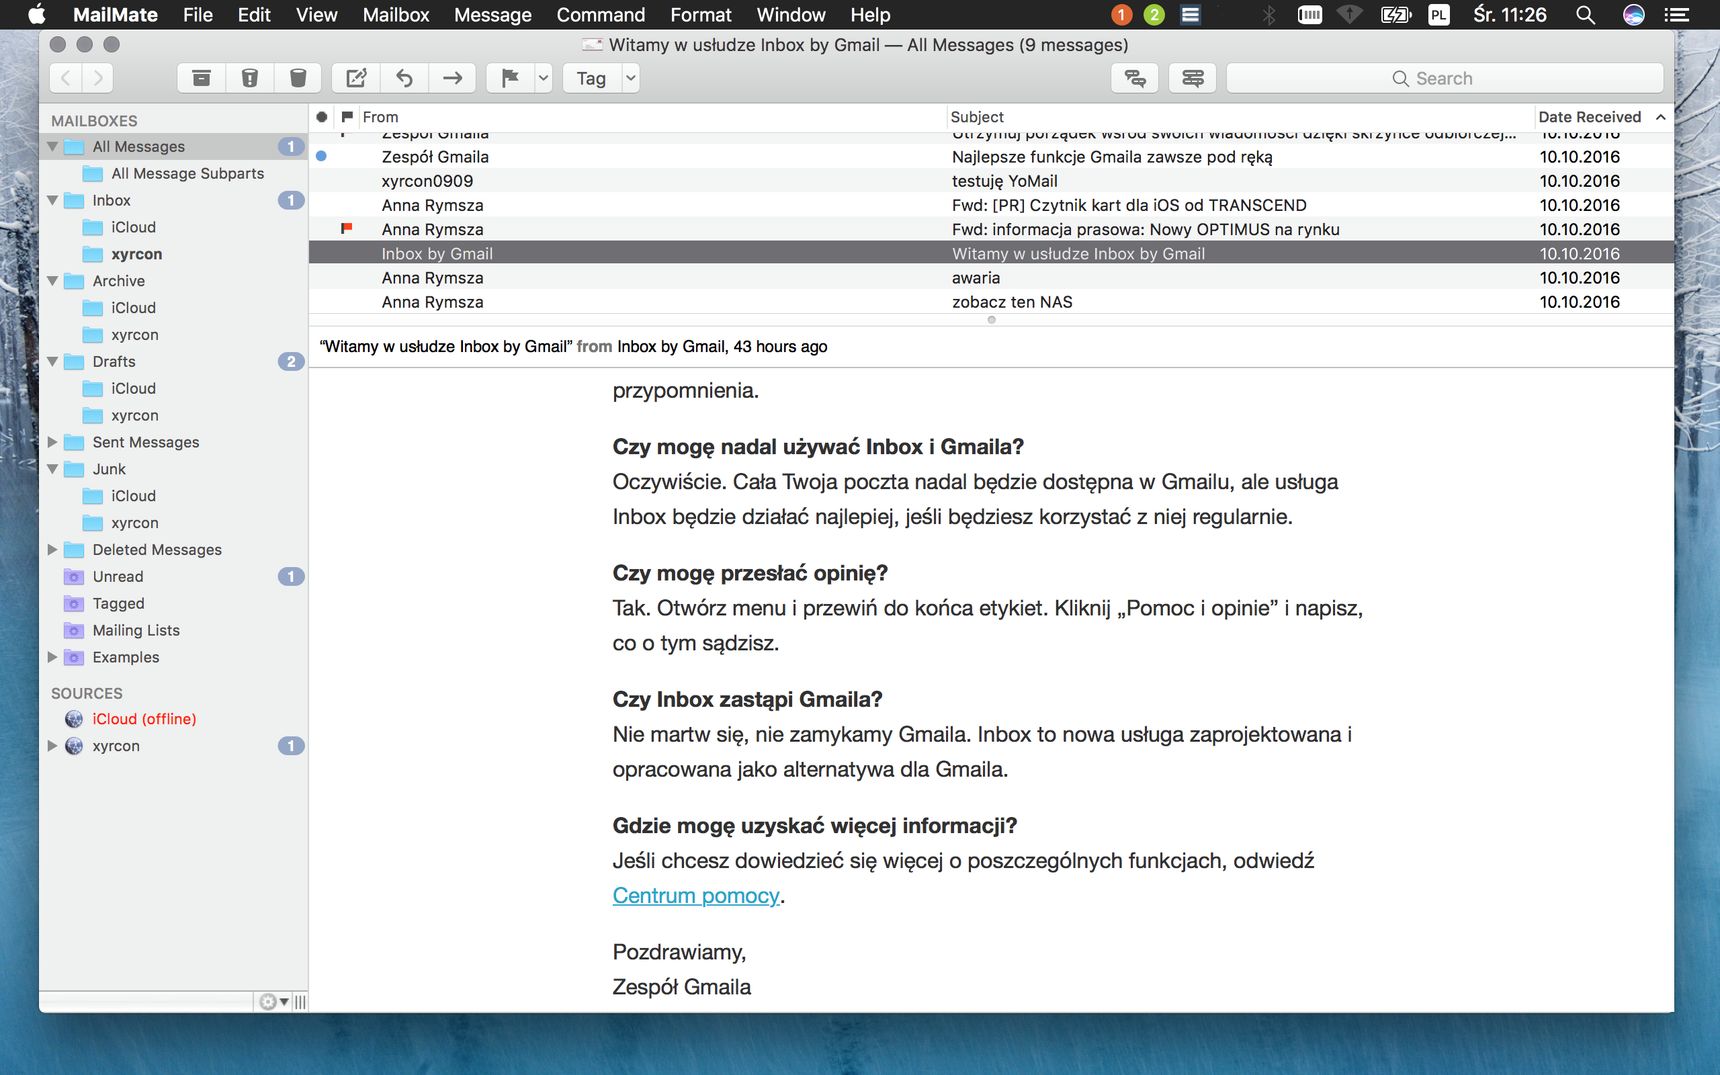Image resolution: width=1720 pixels, height=1075 pixels.
Task: Collapse the Archive mailbox tree
Action: pos(52,281)
